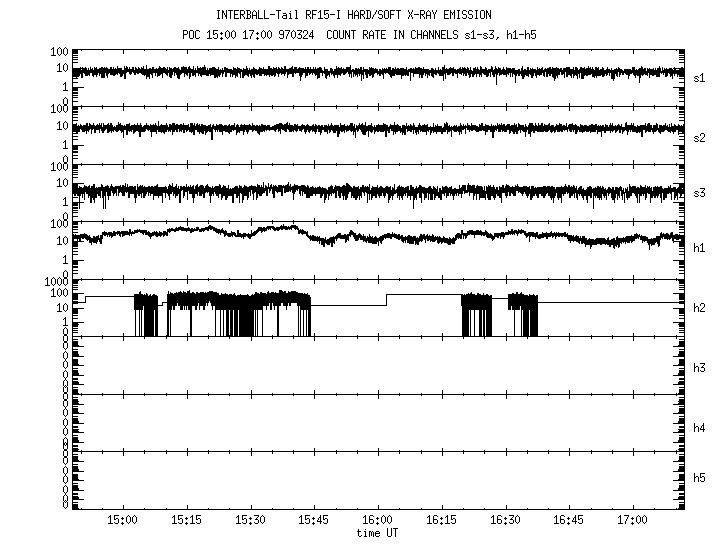Select the h4 channel label

(700, 428)
